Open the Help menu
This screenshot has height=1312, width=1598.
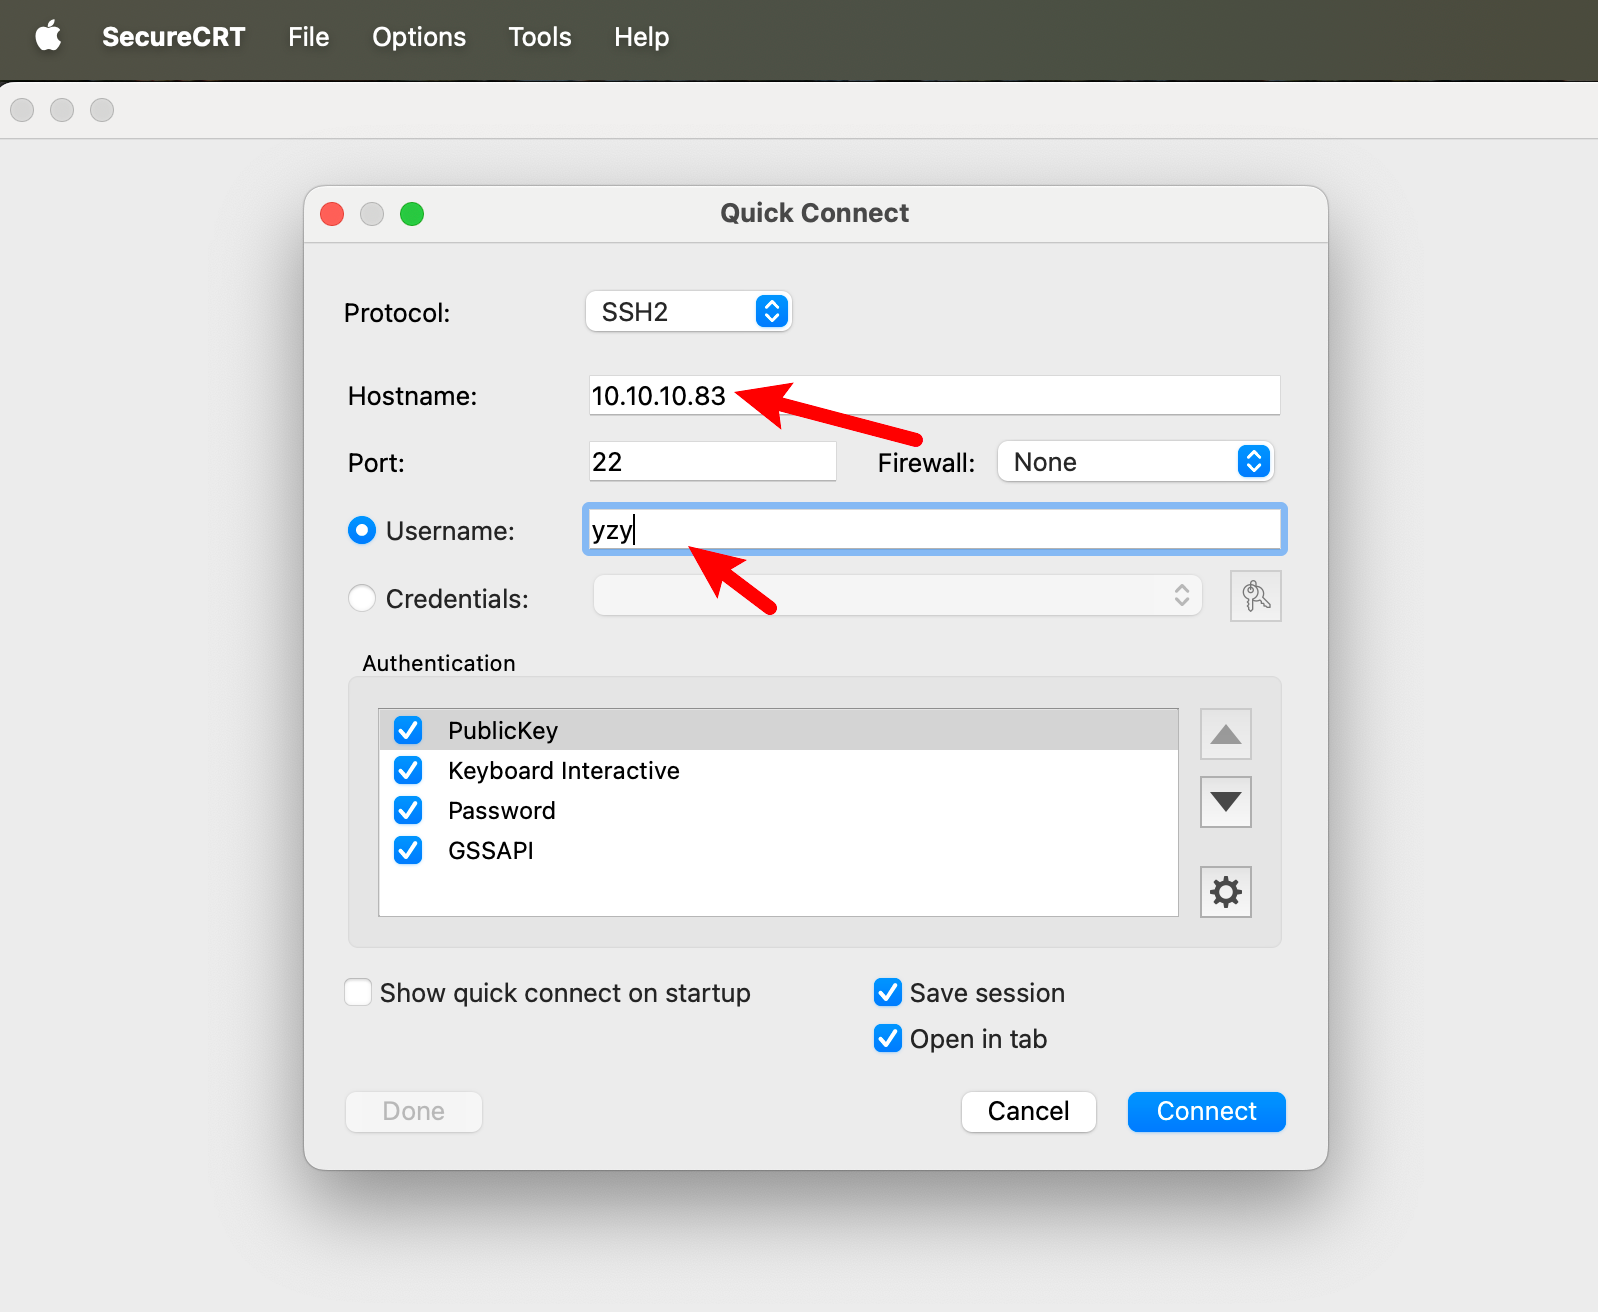tap(641, 37)
